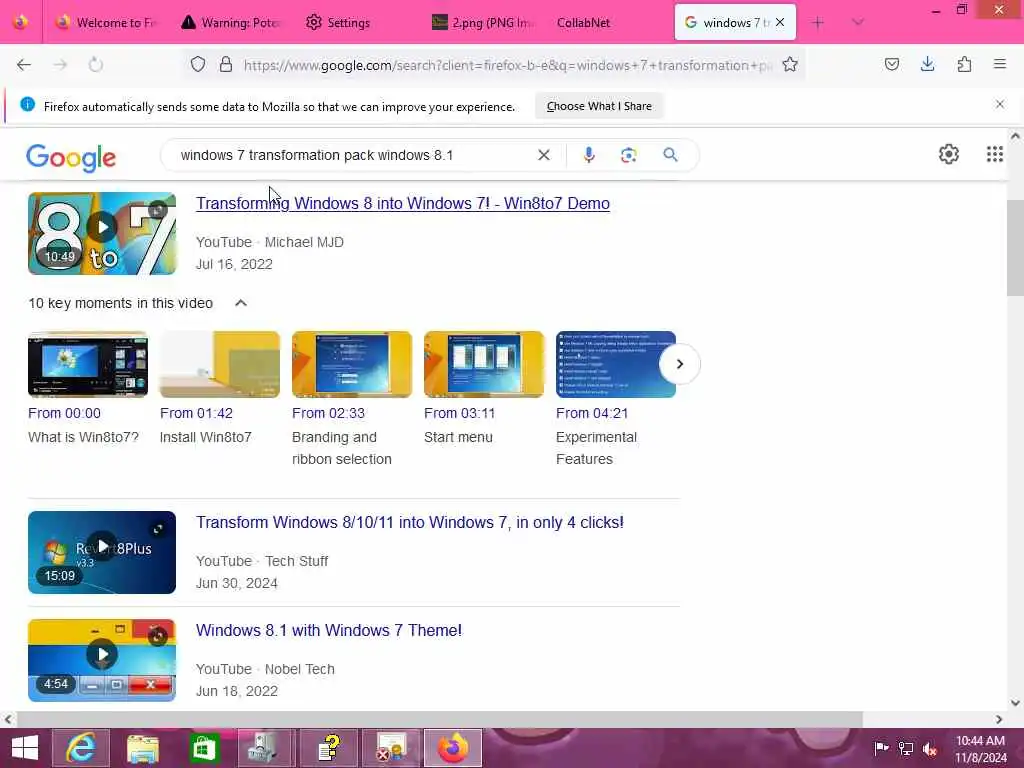
Task: Play the 8 to 7 video thumbnail
Action: (102, 233)
